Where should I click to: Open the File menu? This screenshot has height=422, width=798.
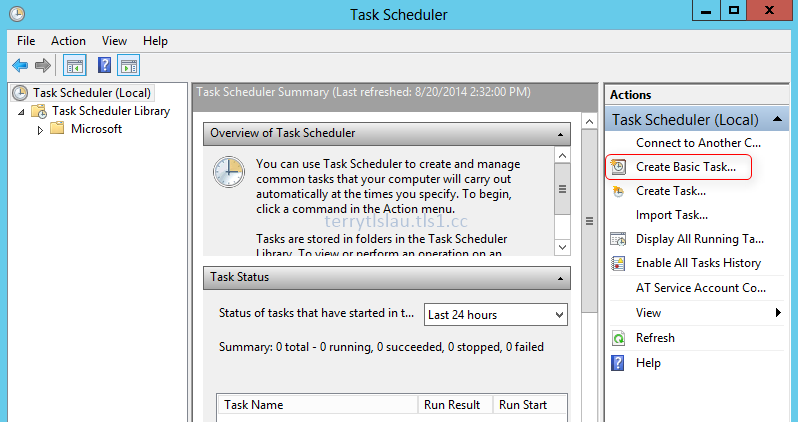(26, 41)
